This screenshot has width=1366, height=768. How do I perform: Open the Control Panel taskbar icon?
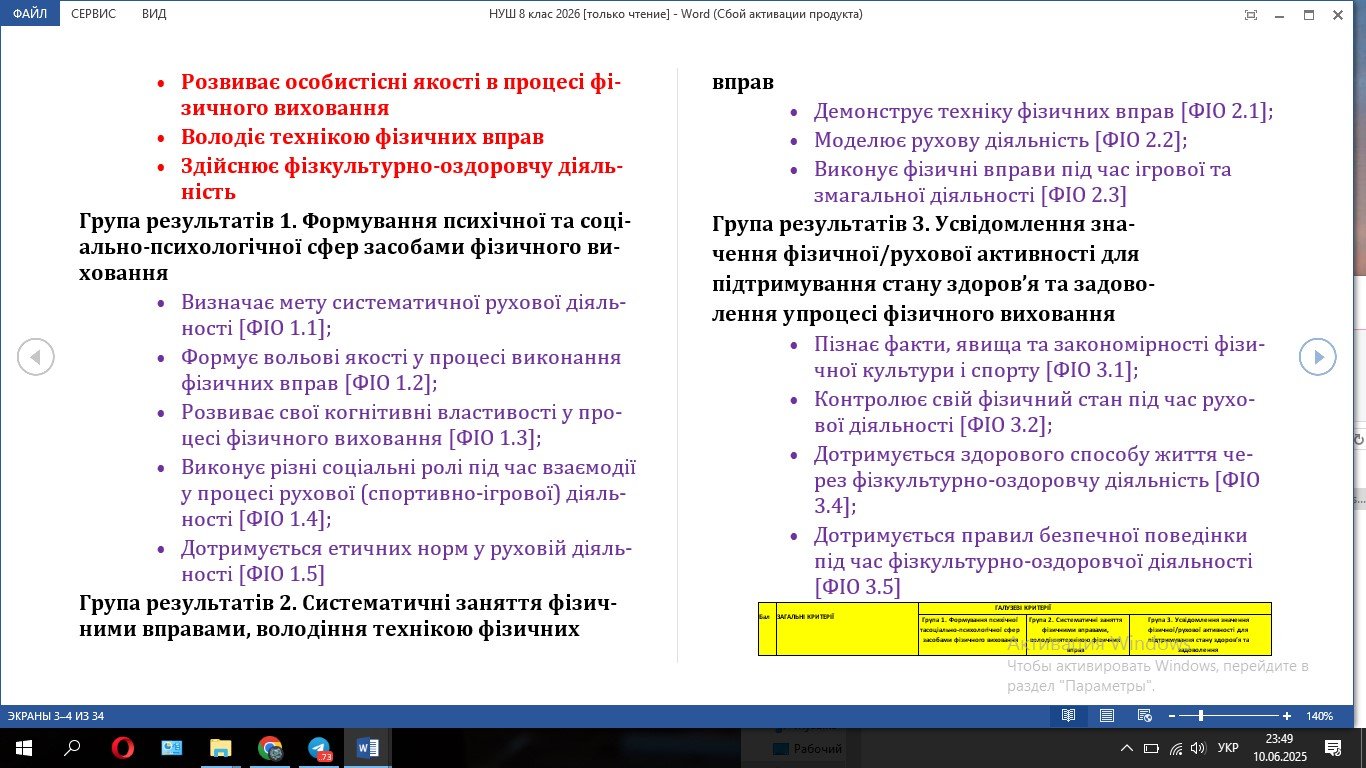pos(171,748)
